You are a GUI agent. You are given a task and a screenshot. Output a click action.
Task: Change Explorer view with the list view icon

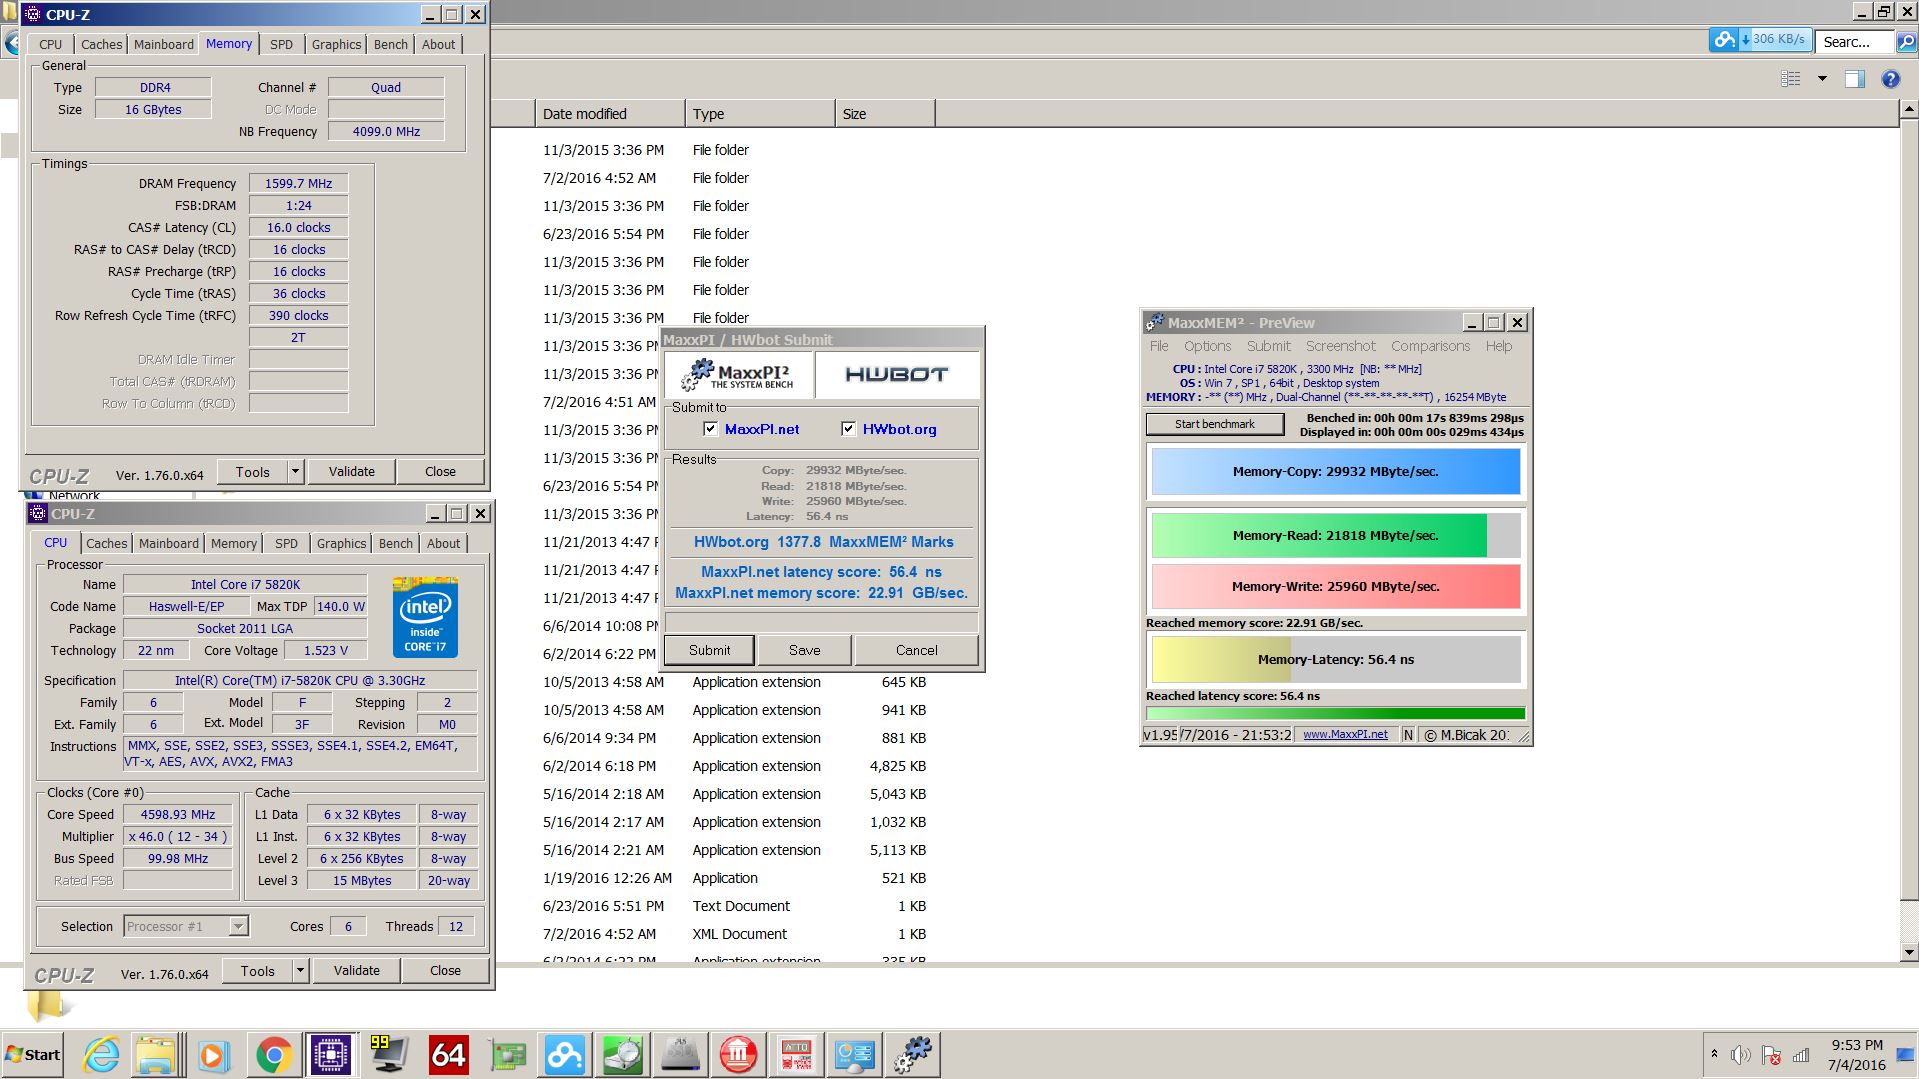[x=1791, y=79]
